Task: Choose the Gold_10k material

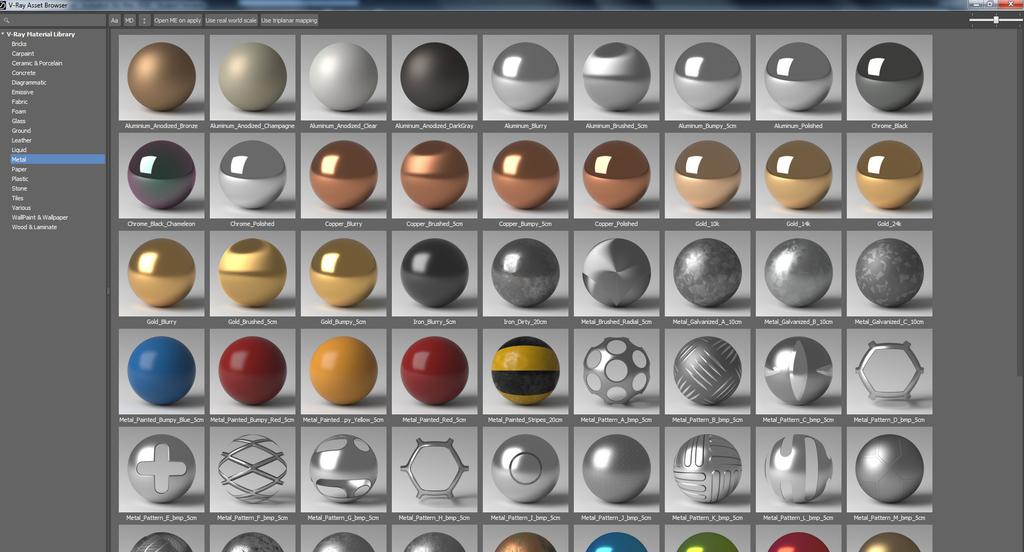Action: click(x=707, y=176)
